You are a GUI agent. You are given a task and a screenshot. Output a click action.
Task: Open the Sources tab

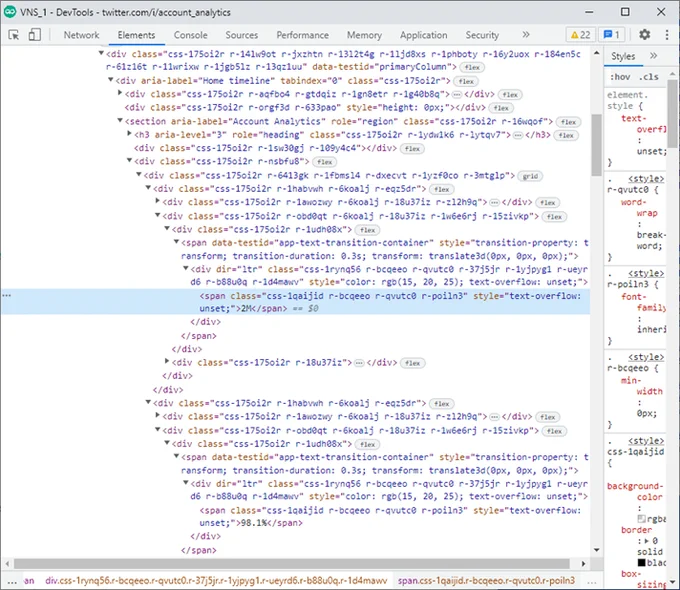point(242,35)
